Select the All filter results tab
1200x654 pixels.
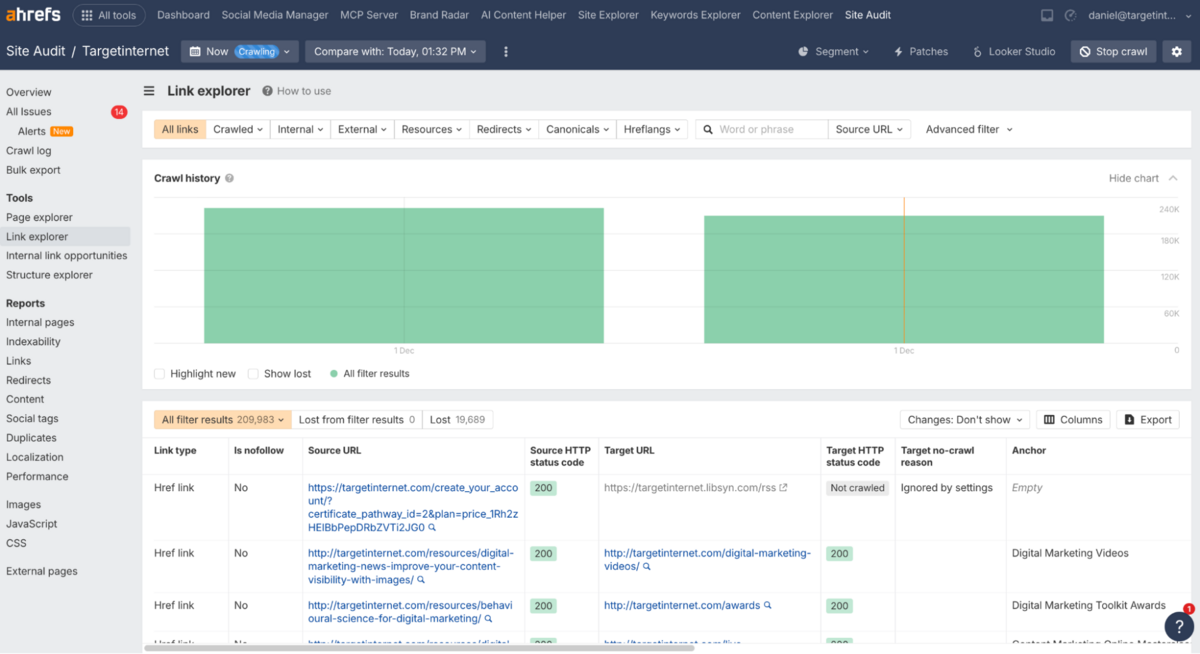[222, 420]
